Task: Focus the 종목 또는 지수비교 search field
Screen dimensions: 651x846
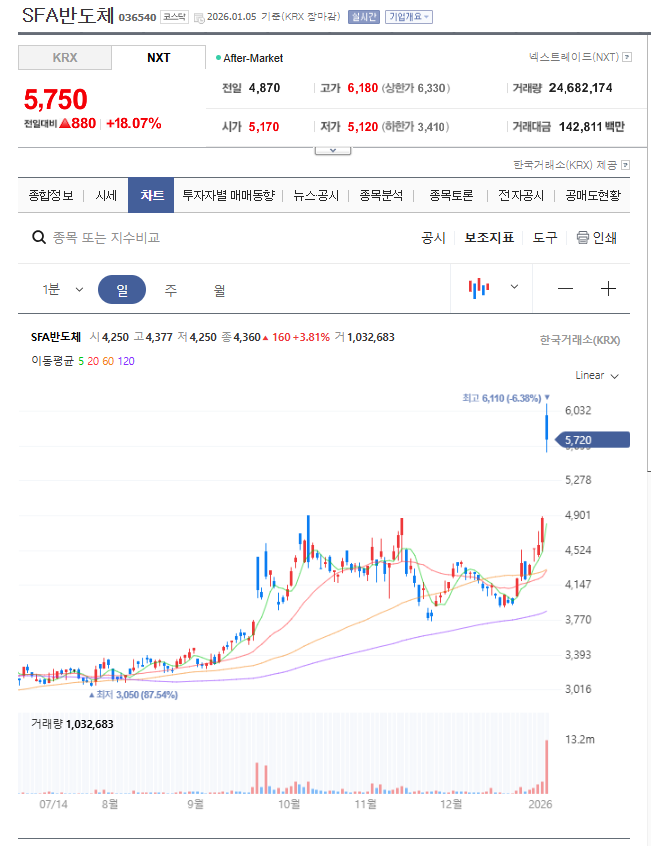Action: 106,237
